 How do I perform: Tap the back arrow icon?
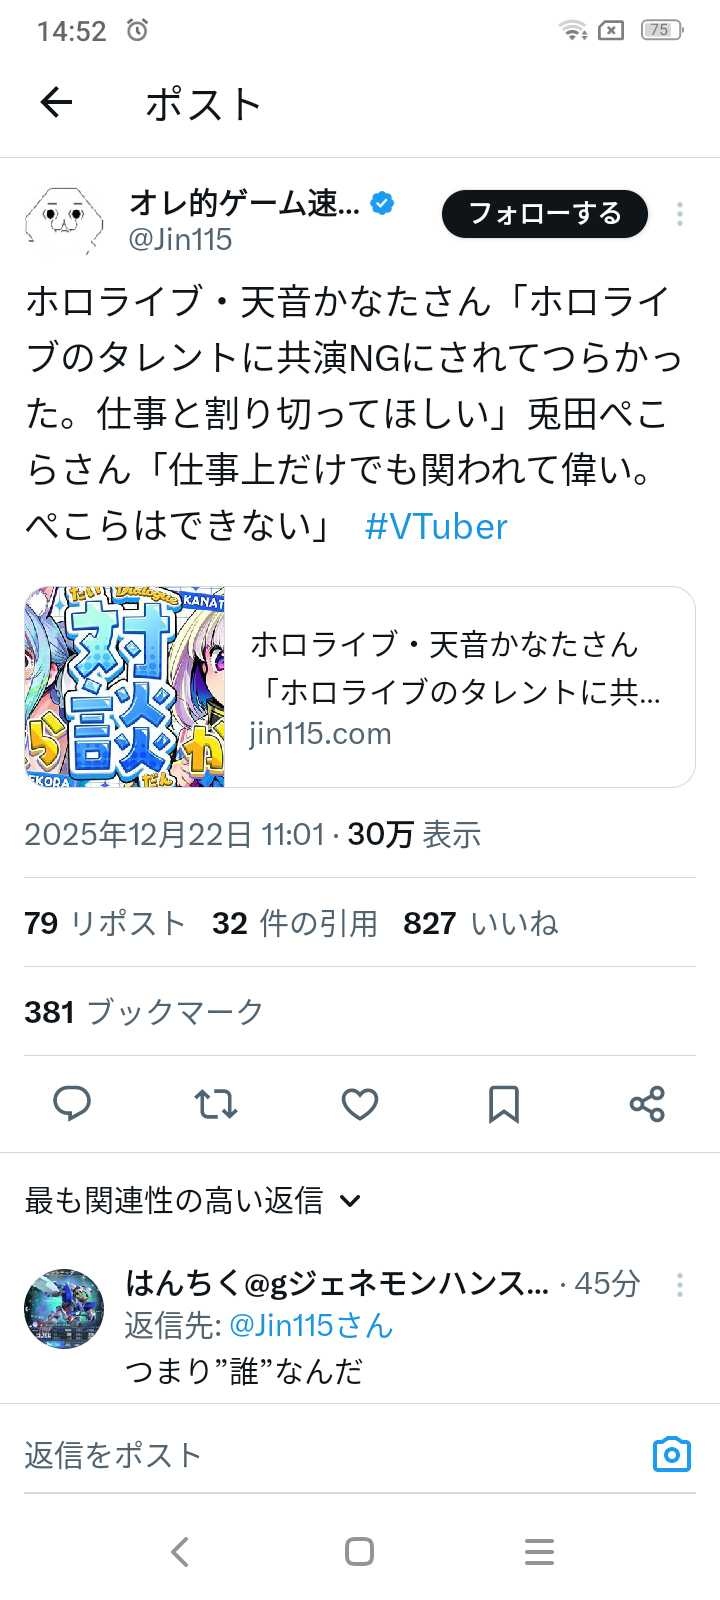[56, 102]
